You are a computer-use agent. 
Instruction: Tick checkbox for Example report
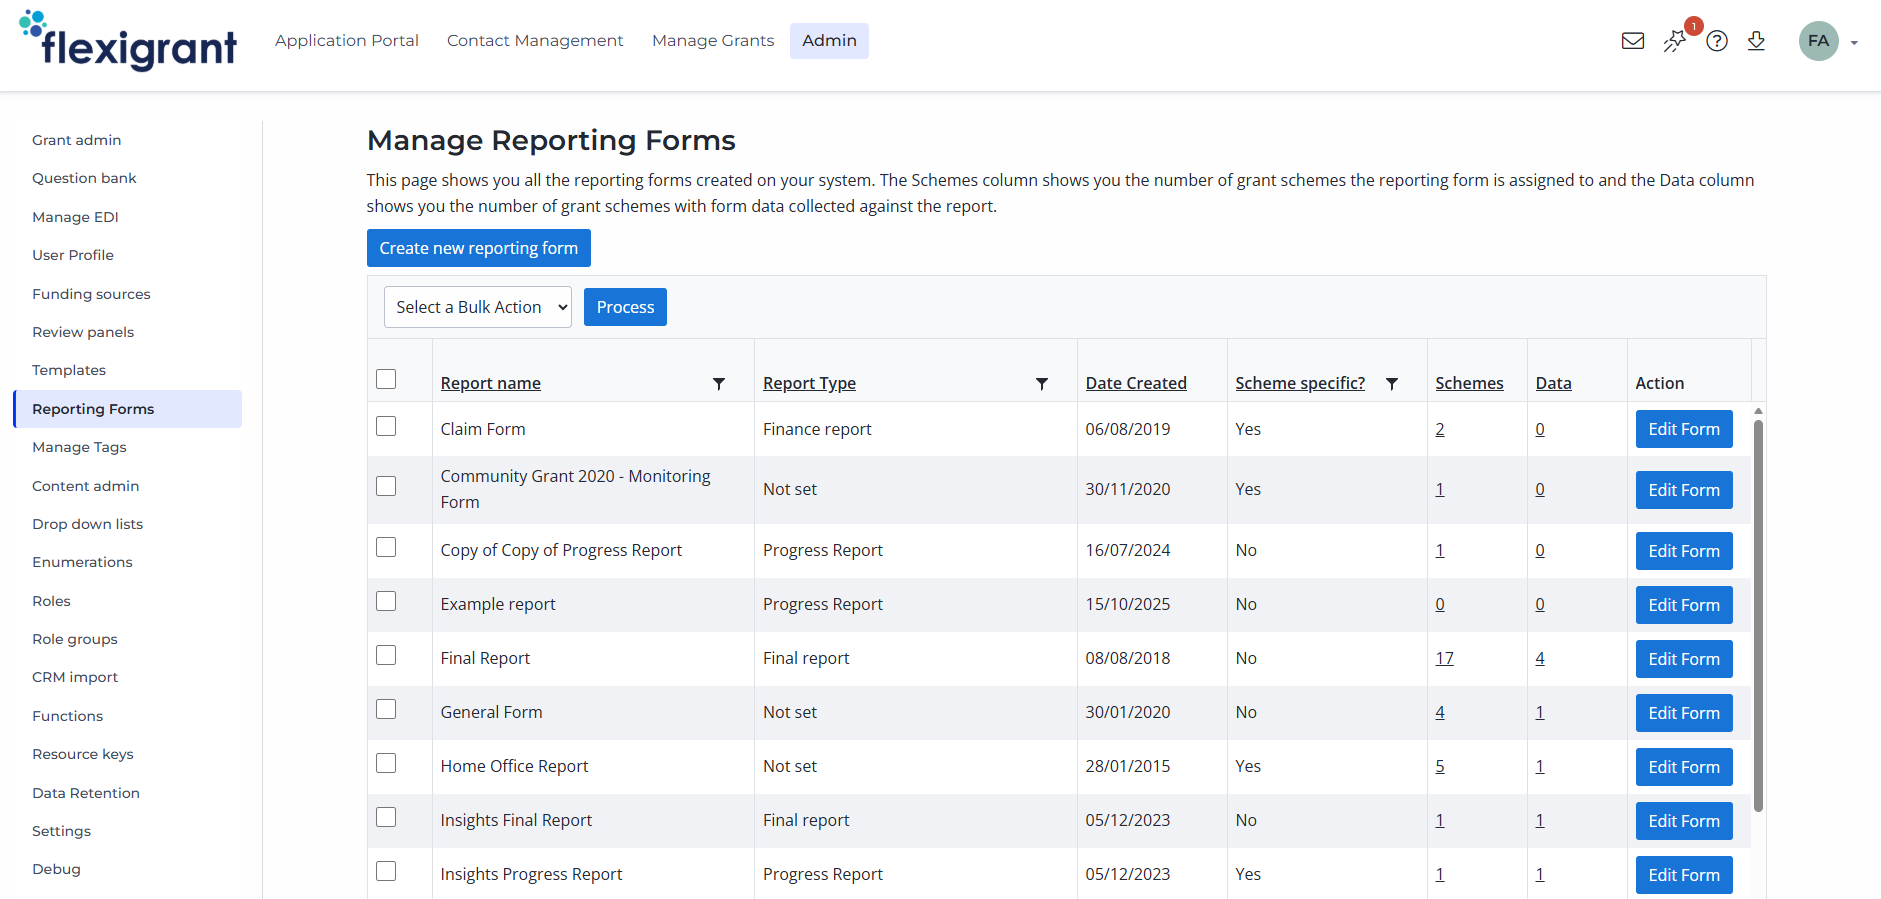386,601
